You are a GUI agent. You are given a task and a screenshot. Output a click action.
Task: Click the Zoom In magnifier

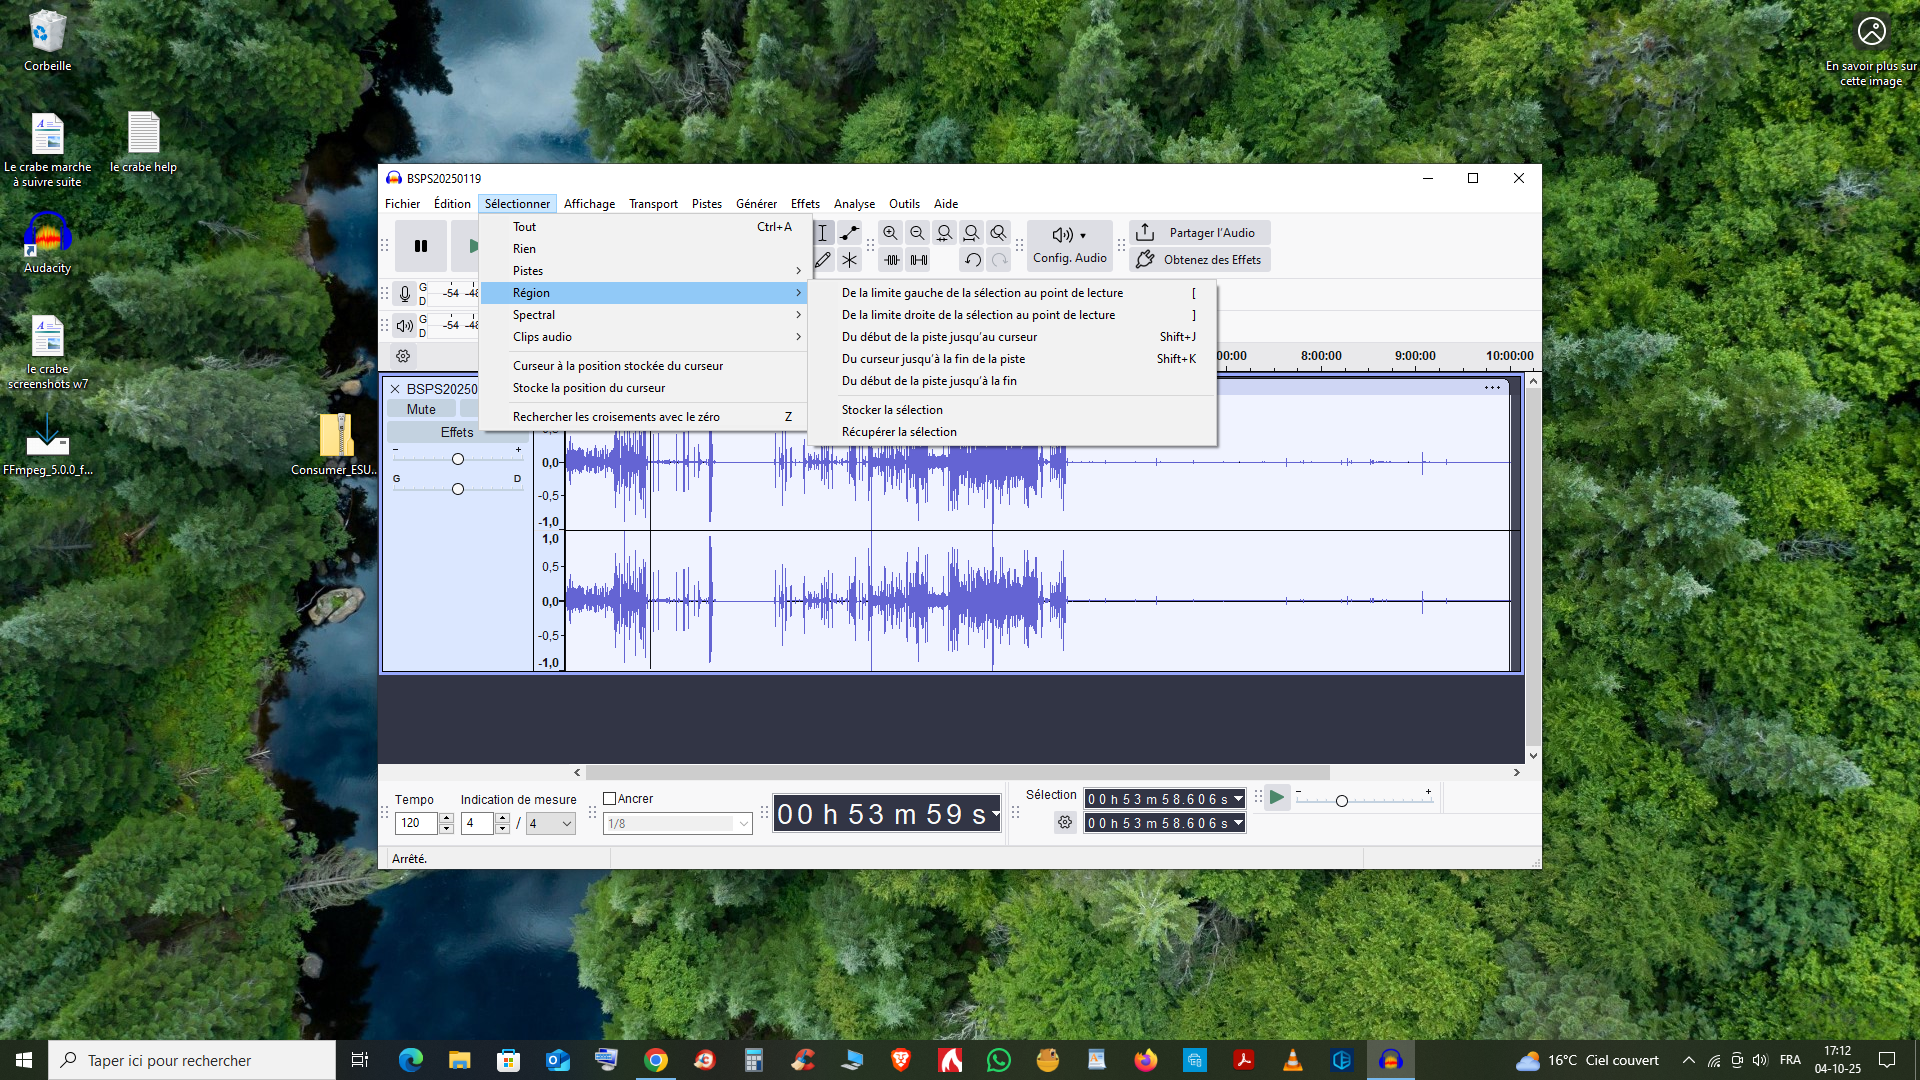point(890,233)
